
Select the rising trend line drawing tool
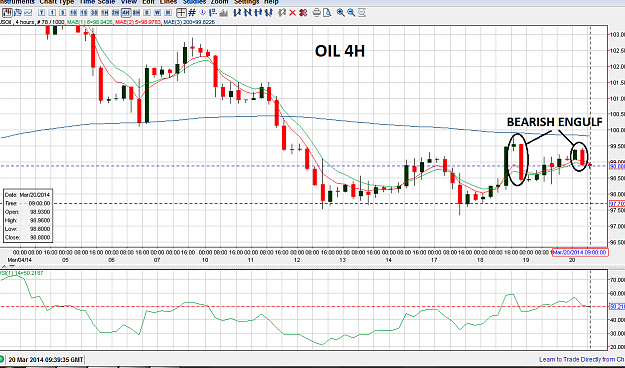[x=237, y=13]
